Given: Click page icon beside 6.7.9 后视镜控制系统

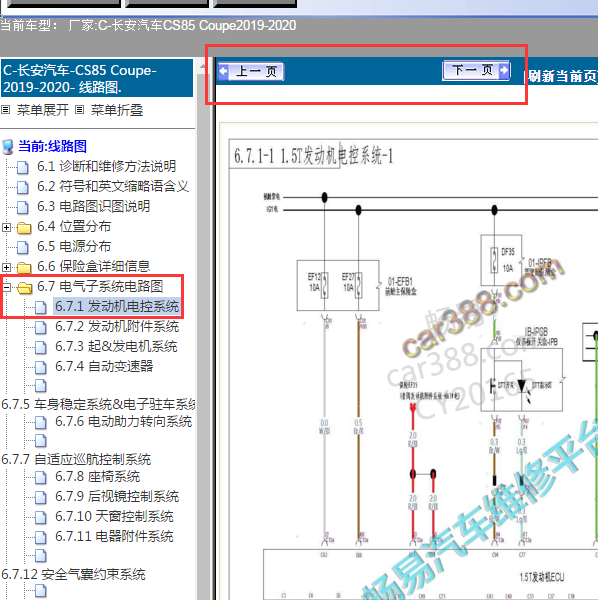Looking at the screenshot, I should (41, 497).
